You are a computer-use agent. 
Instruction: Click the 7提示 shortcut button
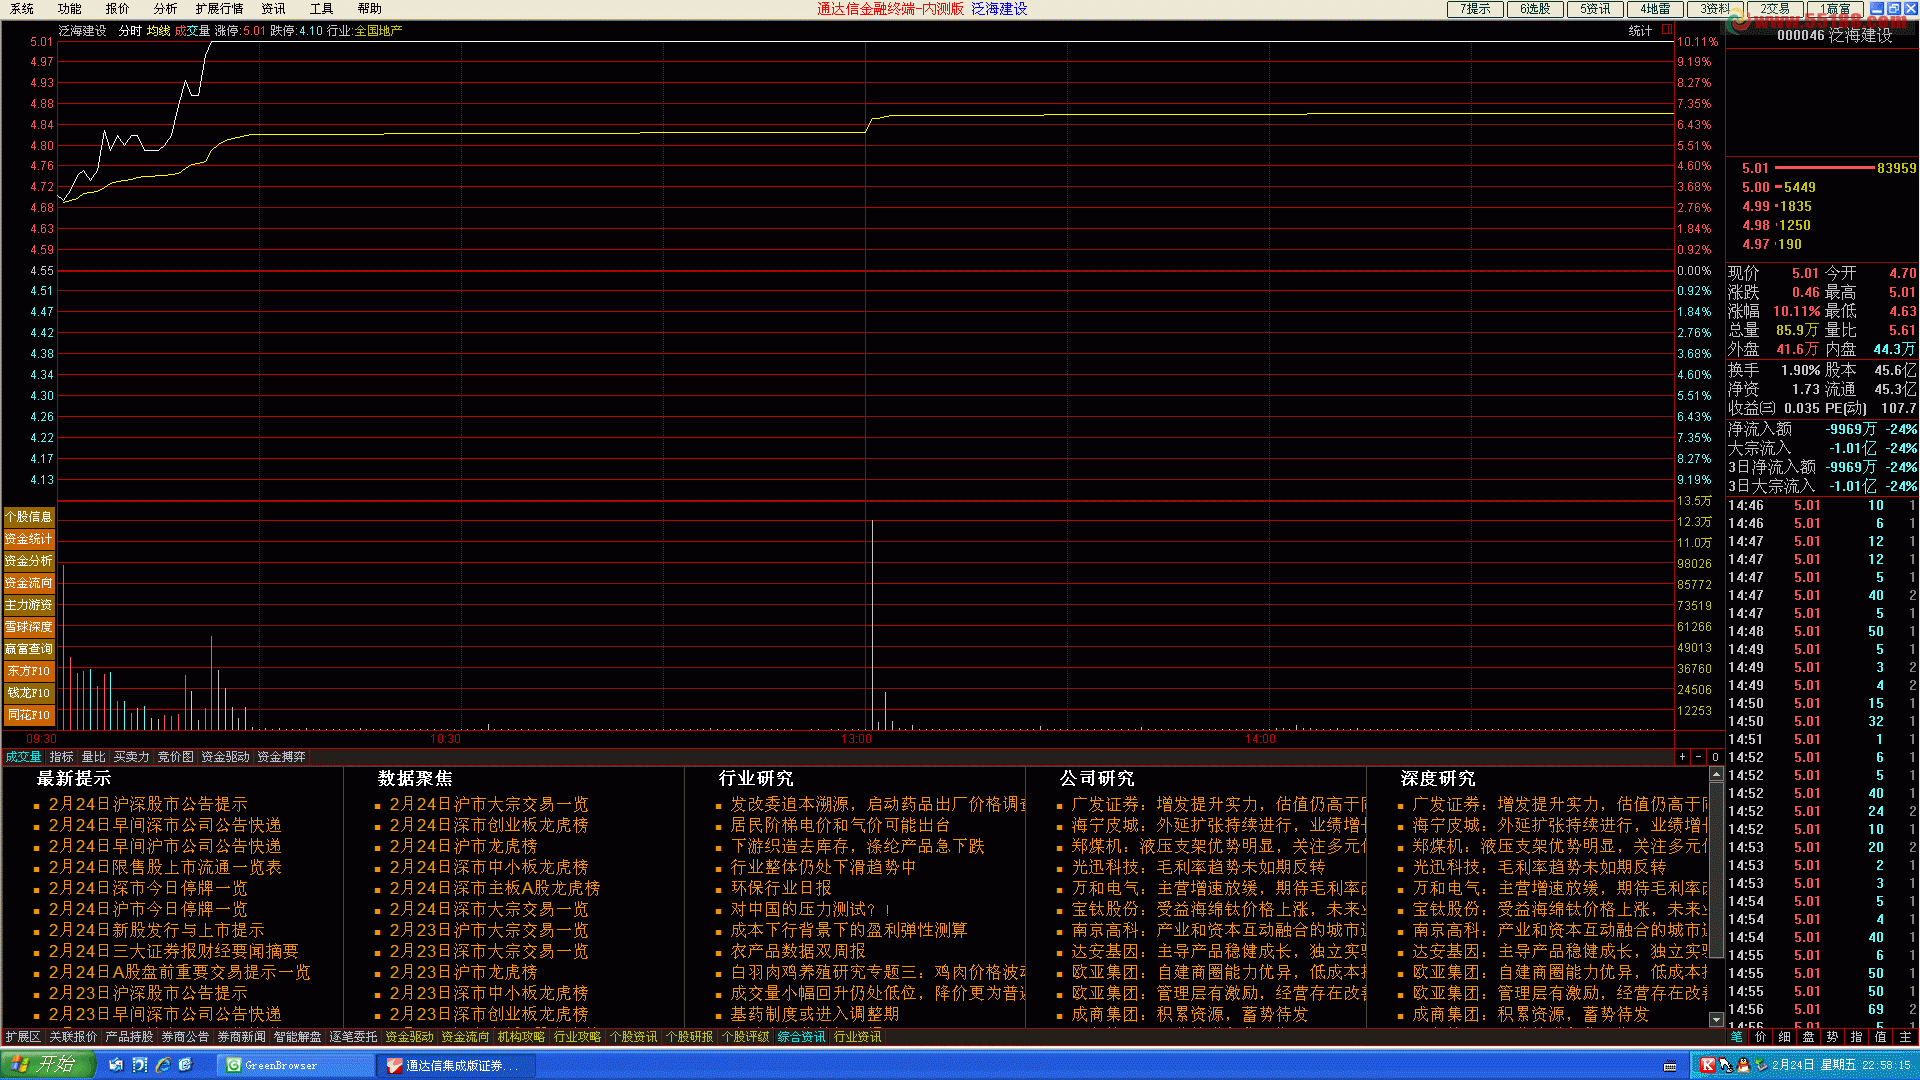click(1475, 9)
